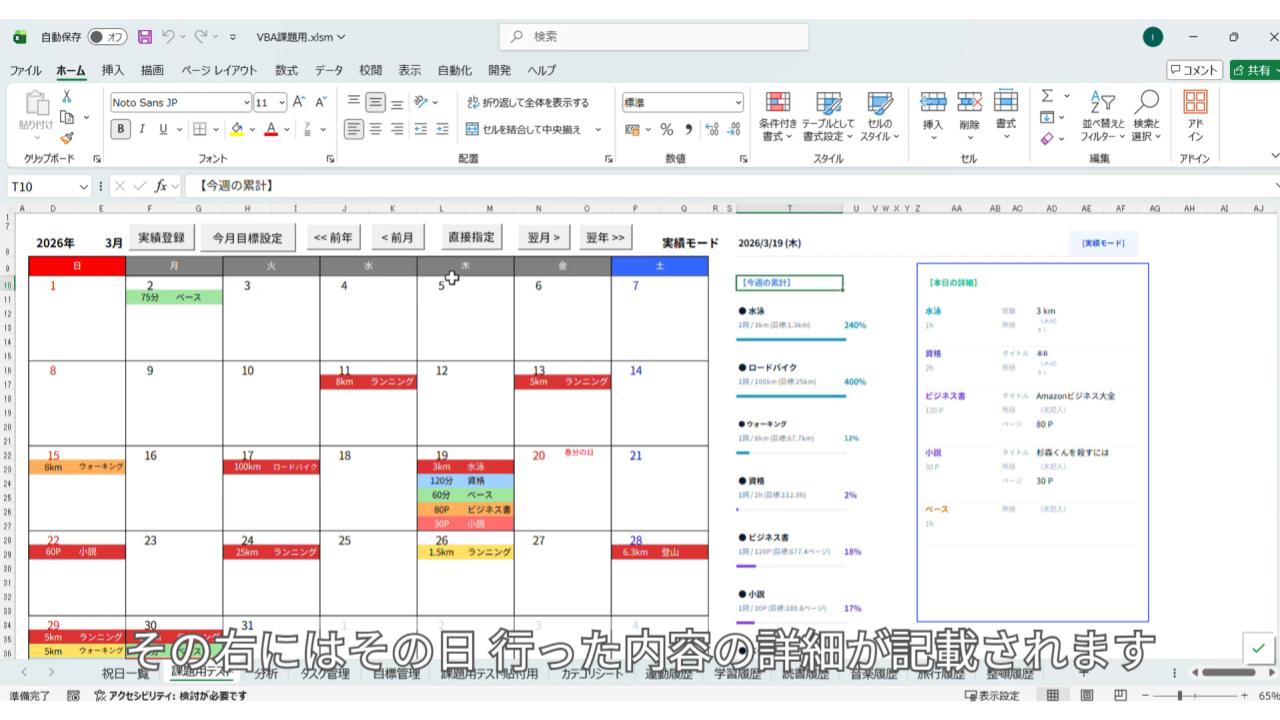Switch to the 分析 sheet tab
1280x720 pixels.
266,674
